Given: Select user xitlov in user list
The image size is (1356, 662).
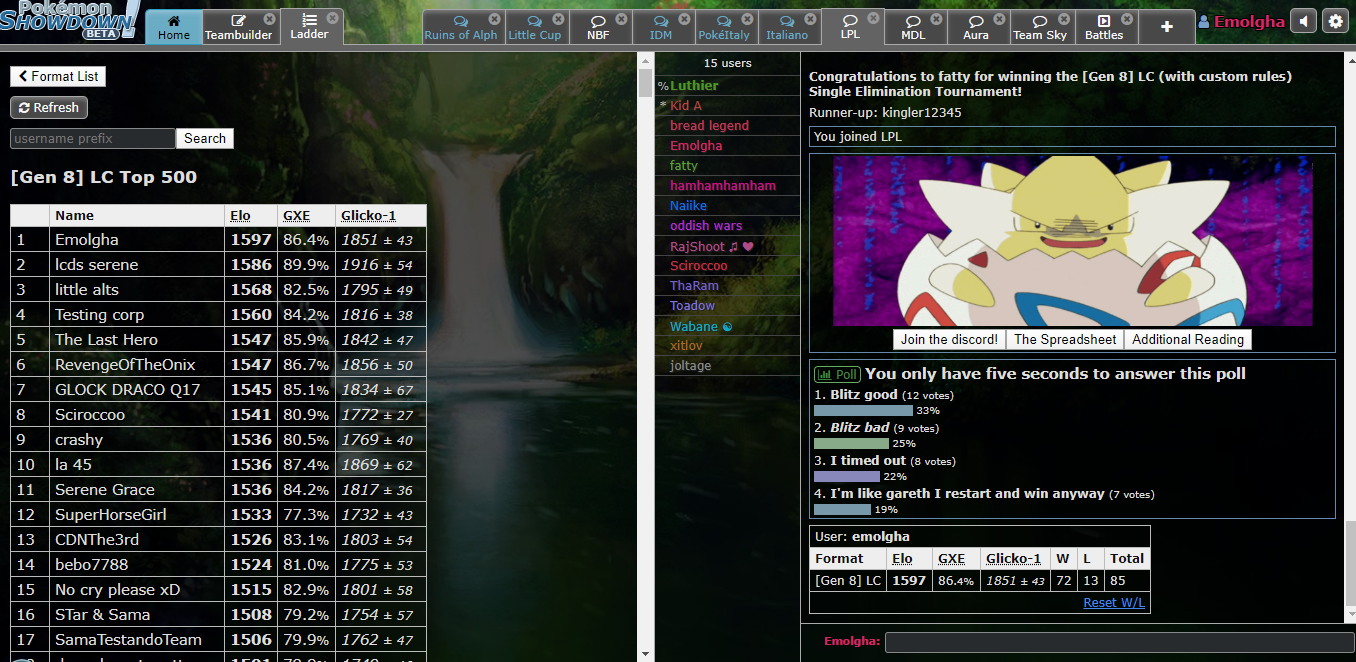Looking at the screenshot, I should pyautogui.click(x=728, y=345).
